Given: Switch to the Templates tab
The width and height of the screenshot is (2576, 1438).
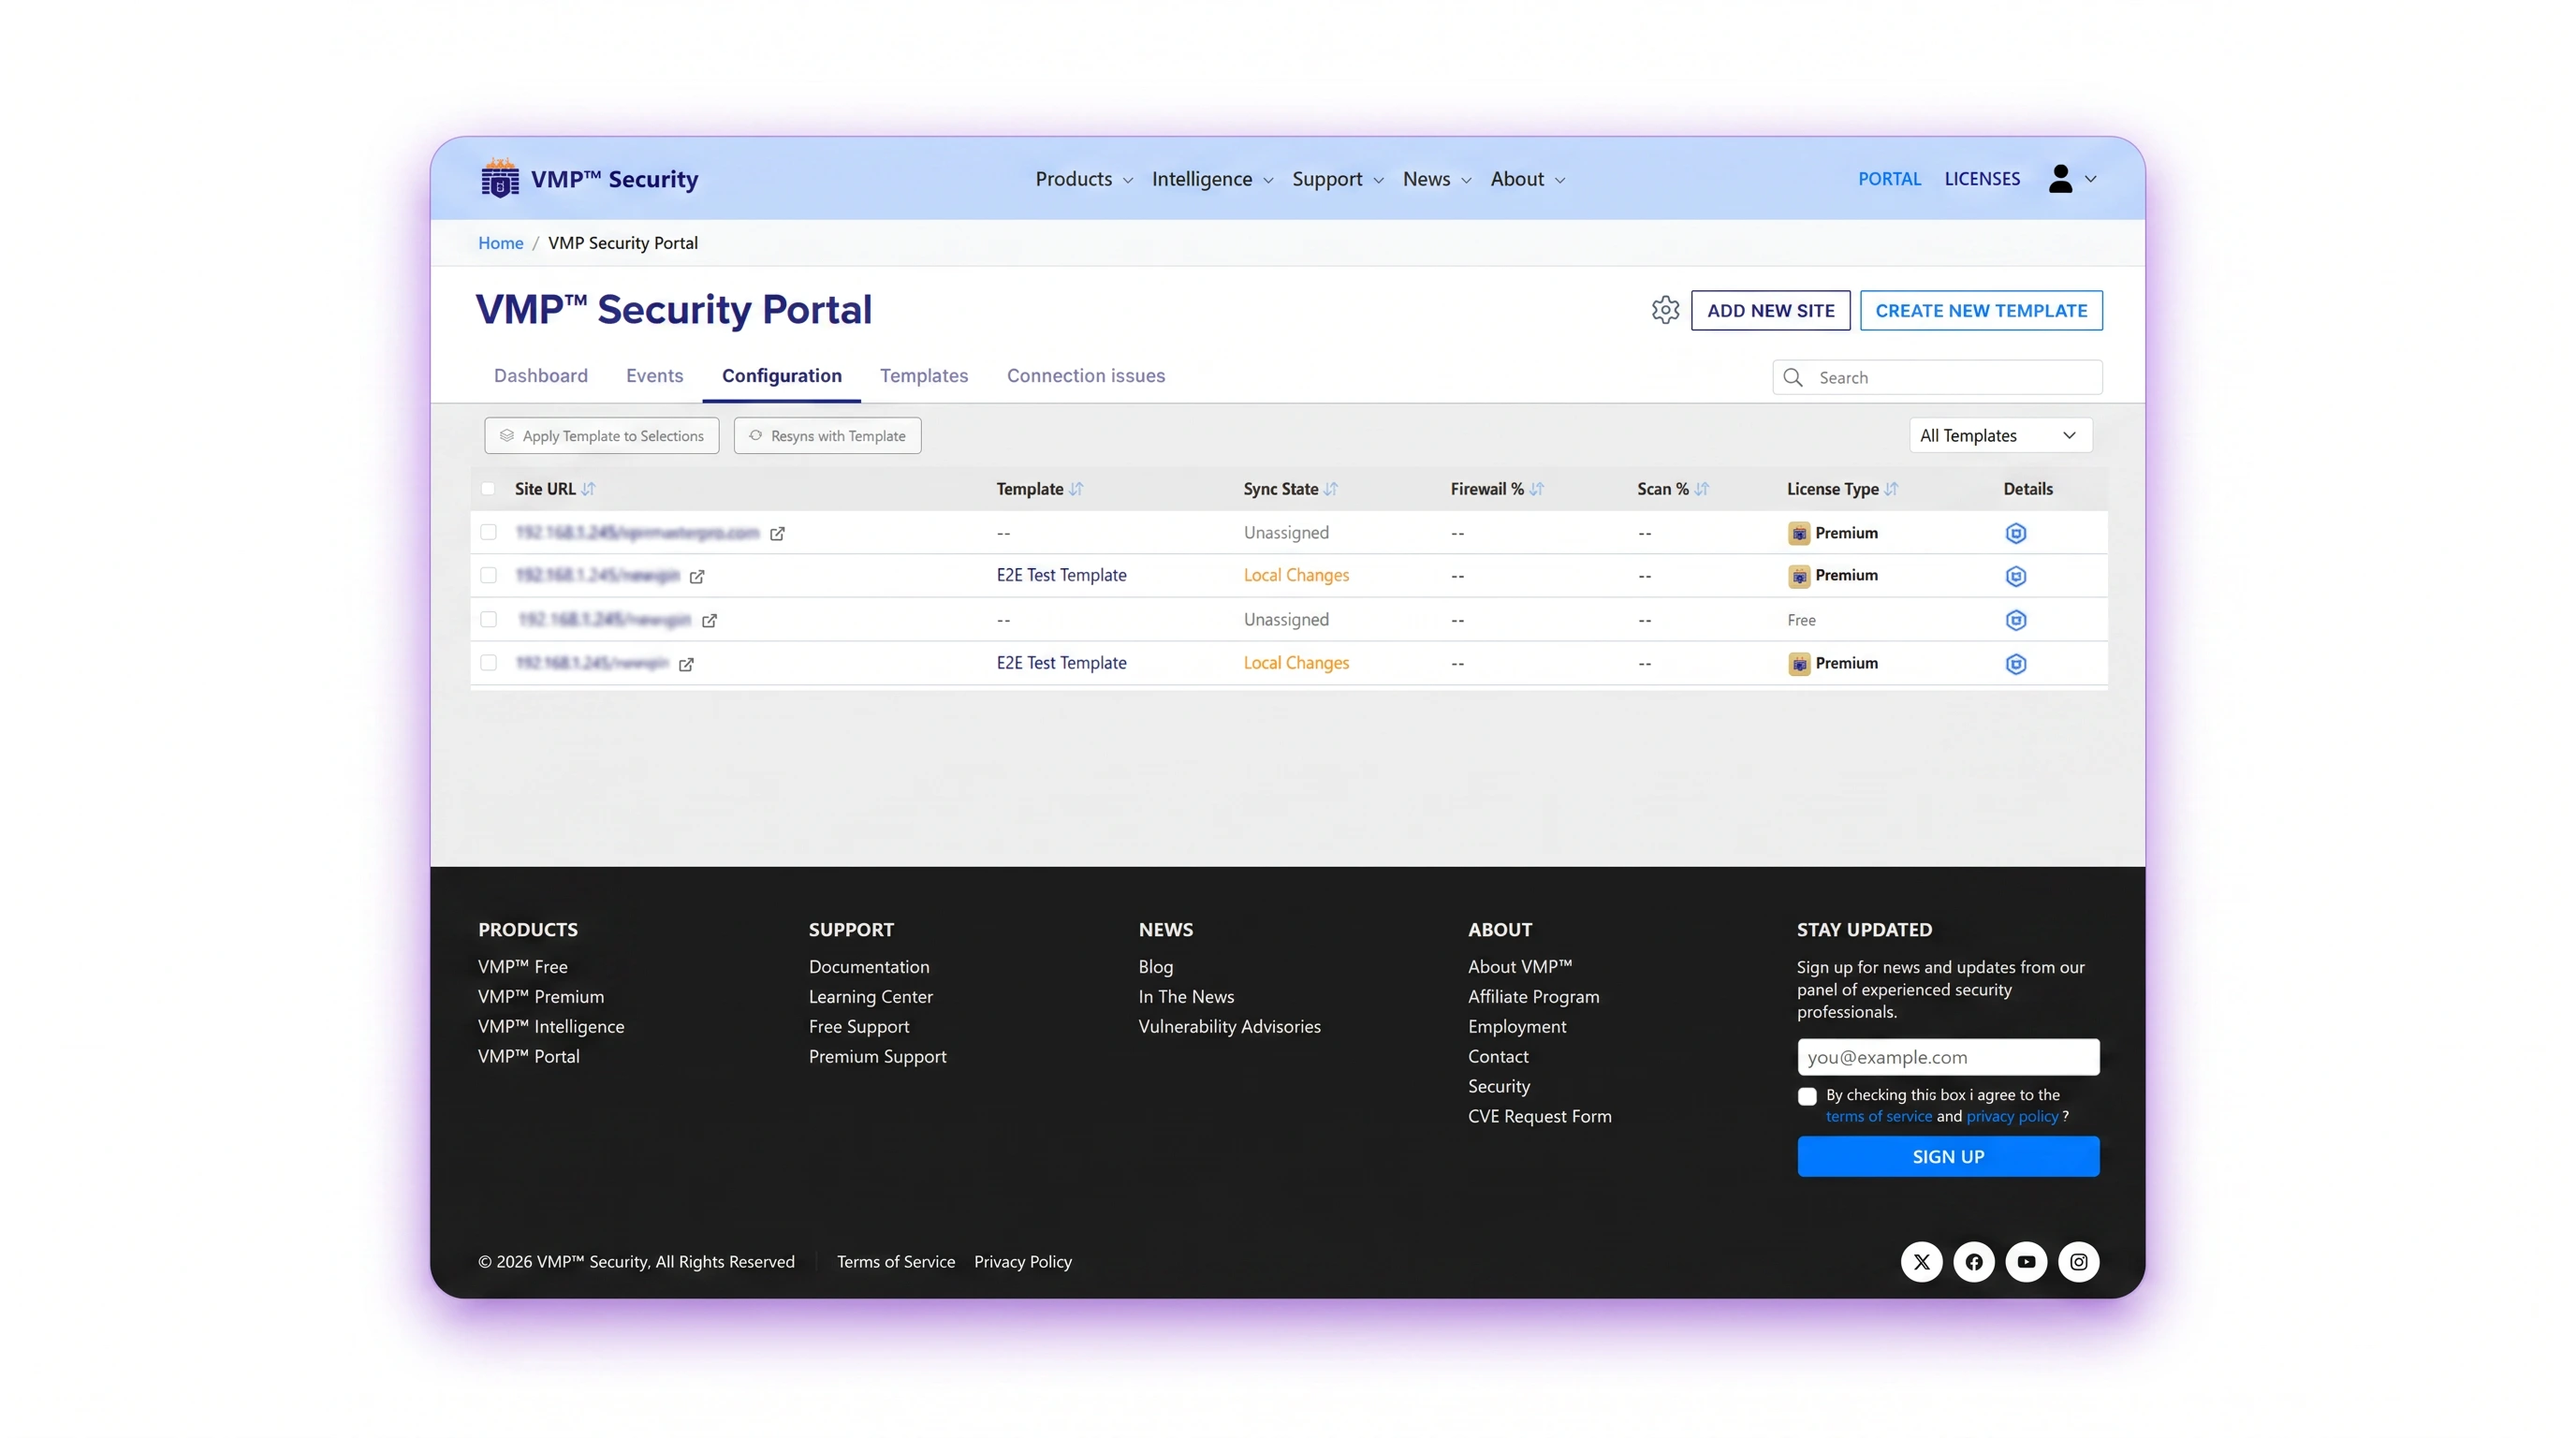Looking at the screenshot, I should (924, 376).
